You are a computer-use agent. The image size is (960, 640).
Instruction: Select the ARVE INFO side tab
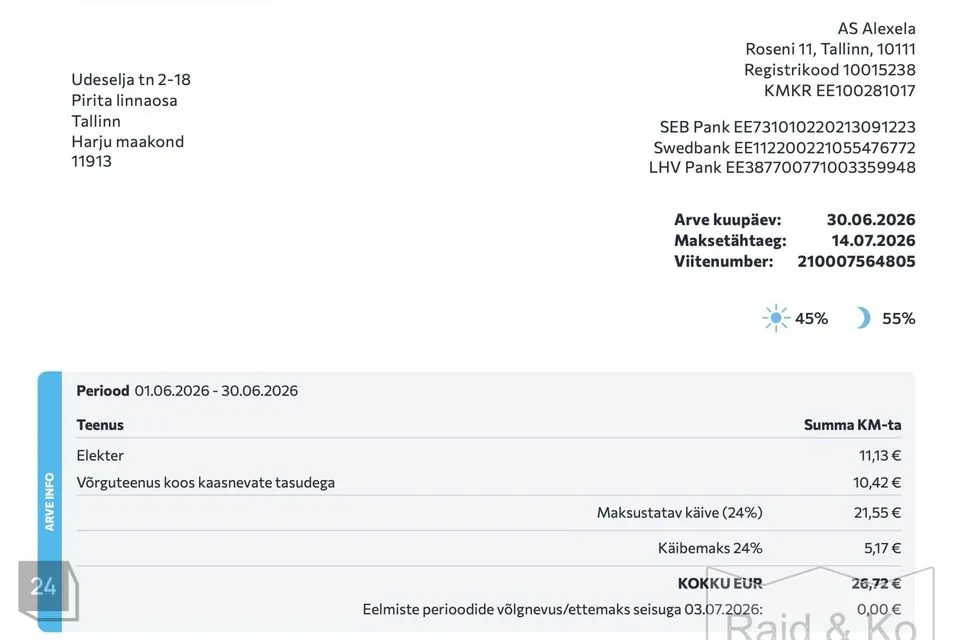point(50,501)
